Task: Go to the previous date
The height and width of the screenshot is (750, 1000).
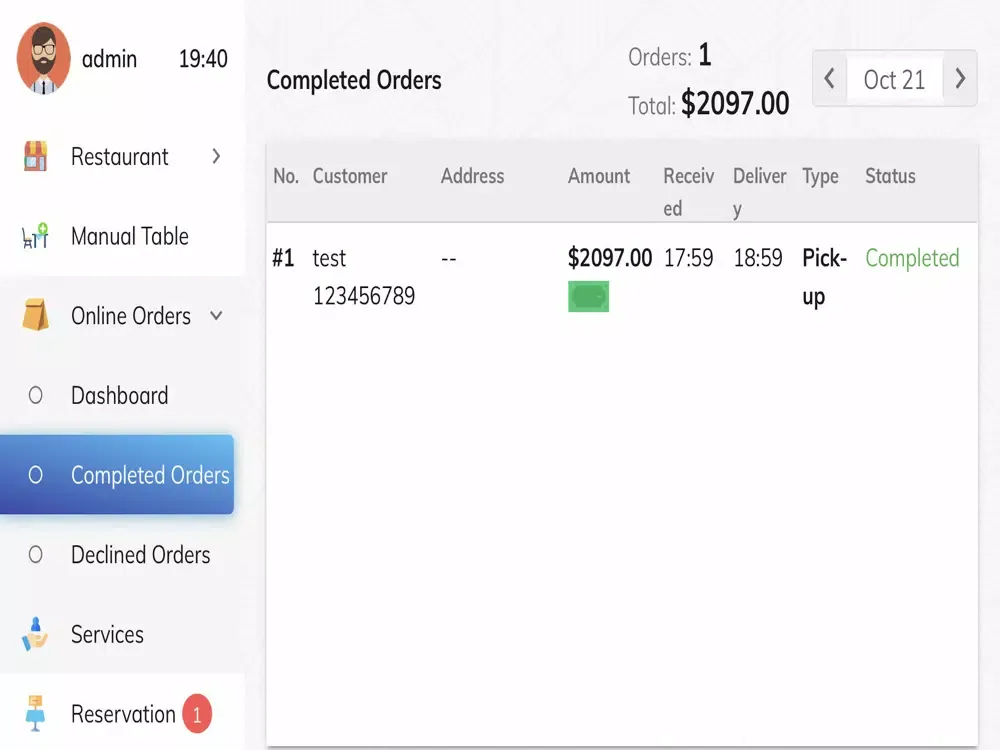Action: pyautogui.click(x=830, y=79)
